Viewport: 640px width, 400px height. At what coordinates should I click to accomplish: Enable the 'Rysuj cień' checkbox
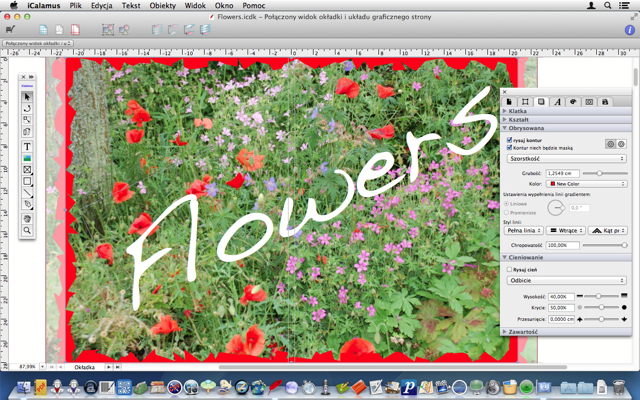(x=509, y=269)
